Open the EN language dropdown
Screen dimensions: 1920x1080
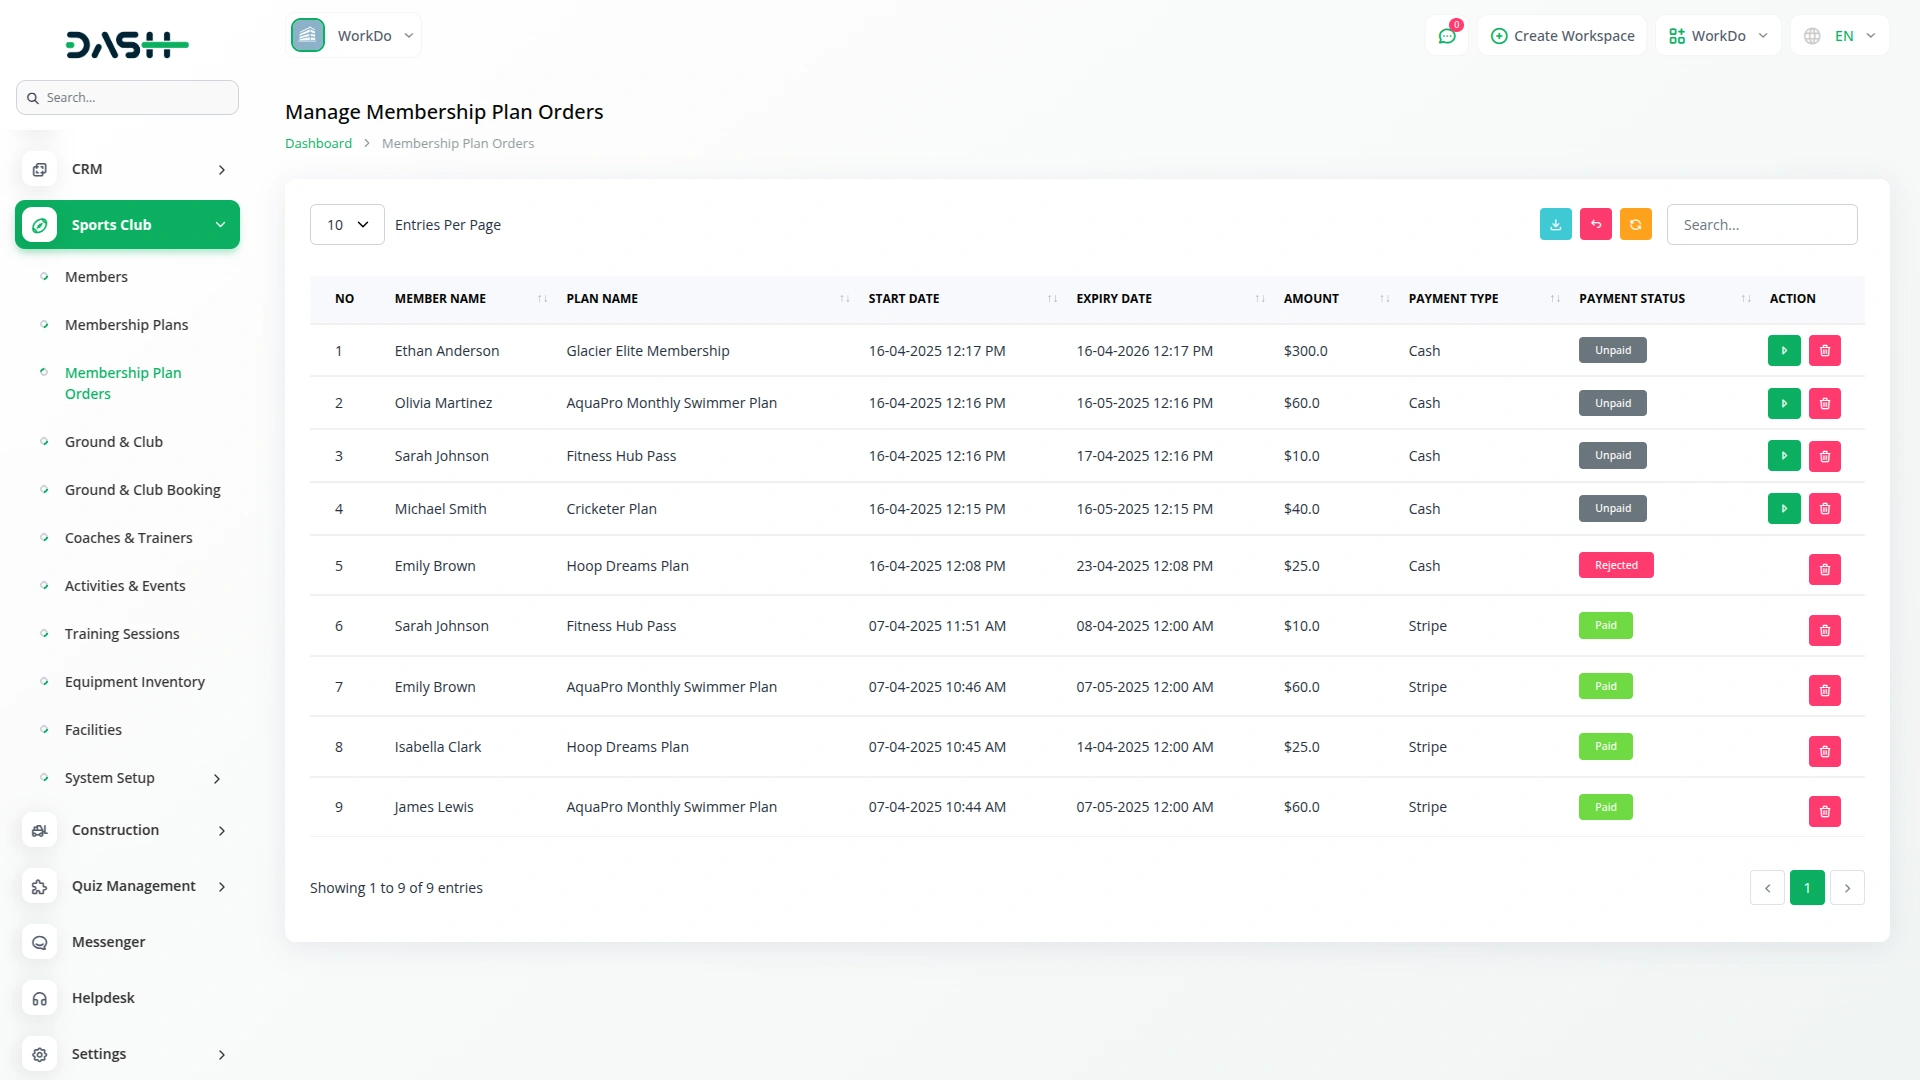tap(1840, 36)
